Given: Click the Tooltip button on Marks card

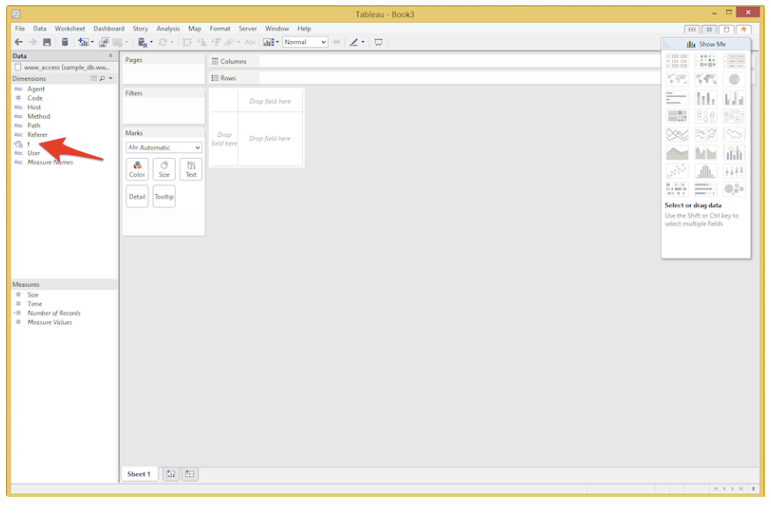Looking at the screenshot, I should tap(164, 196).
